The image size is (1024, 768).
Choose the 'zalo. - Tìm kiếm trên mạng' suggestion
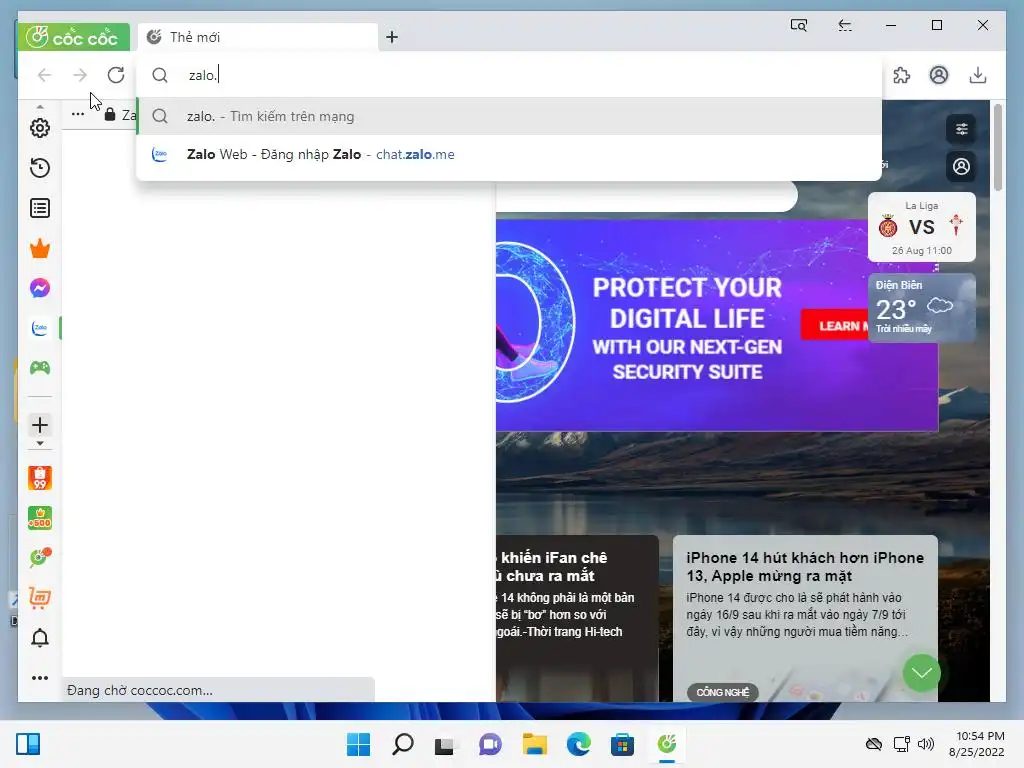[509, 116]
